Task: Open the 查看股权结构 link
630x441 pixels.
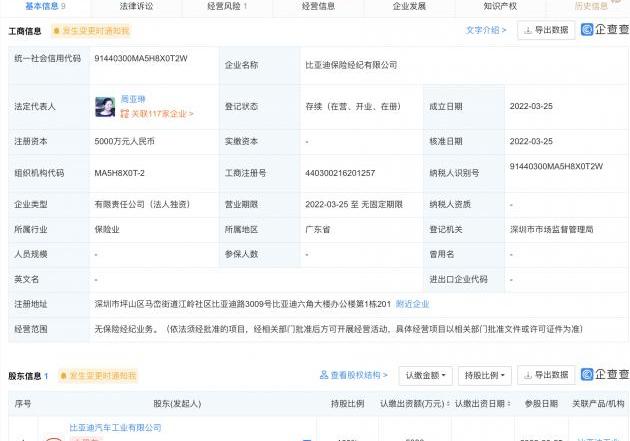Action: 359,375
